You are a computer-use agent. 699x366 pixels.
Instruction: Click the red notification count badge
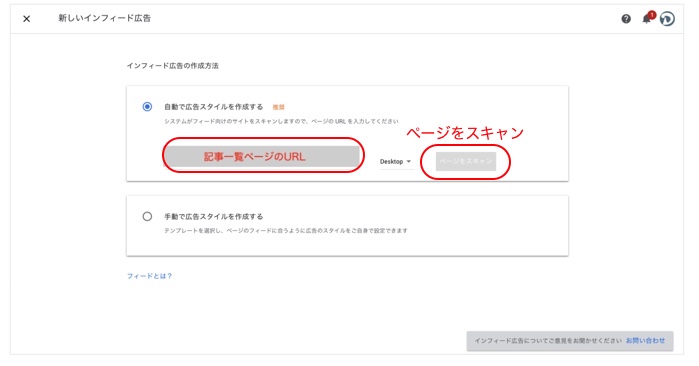coord(652,15)
